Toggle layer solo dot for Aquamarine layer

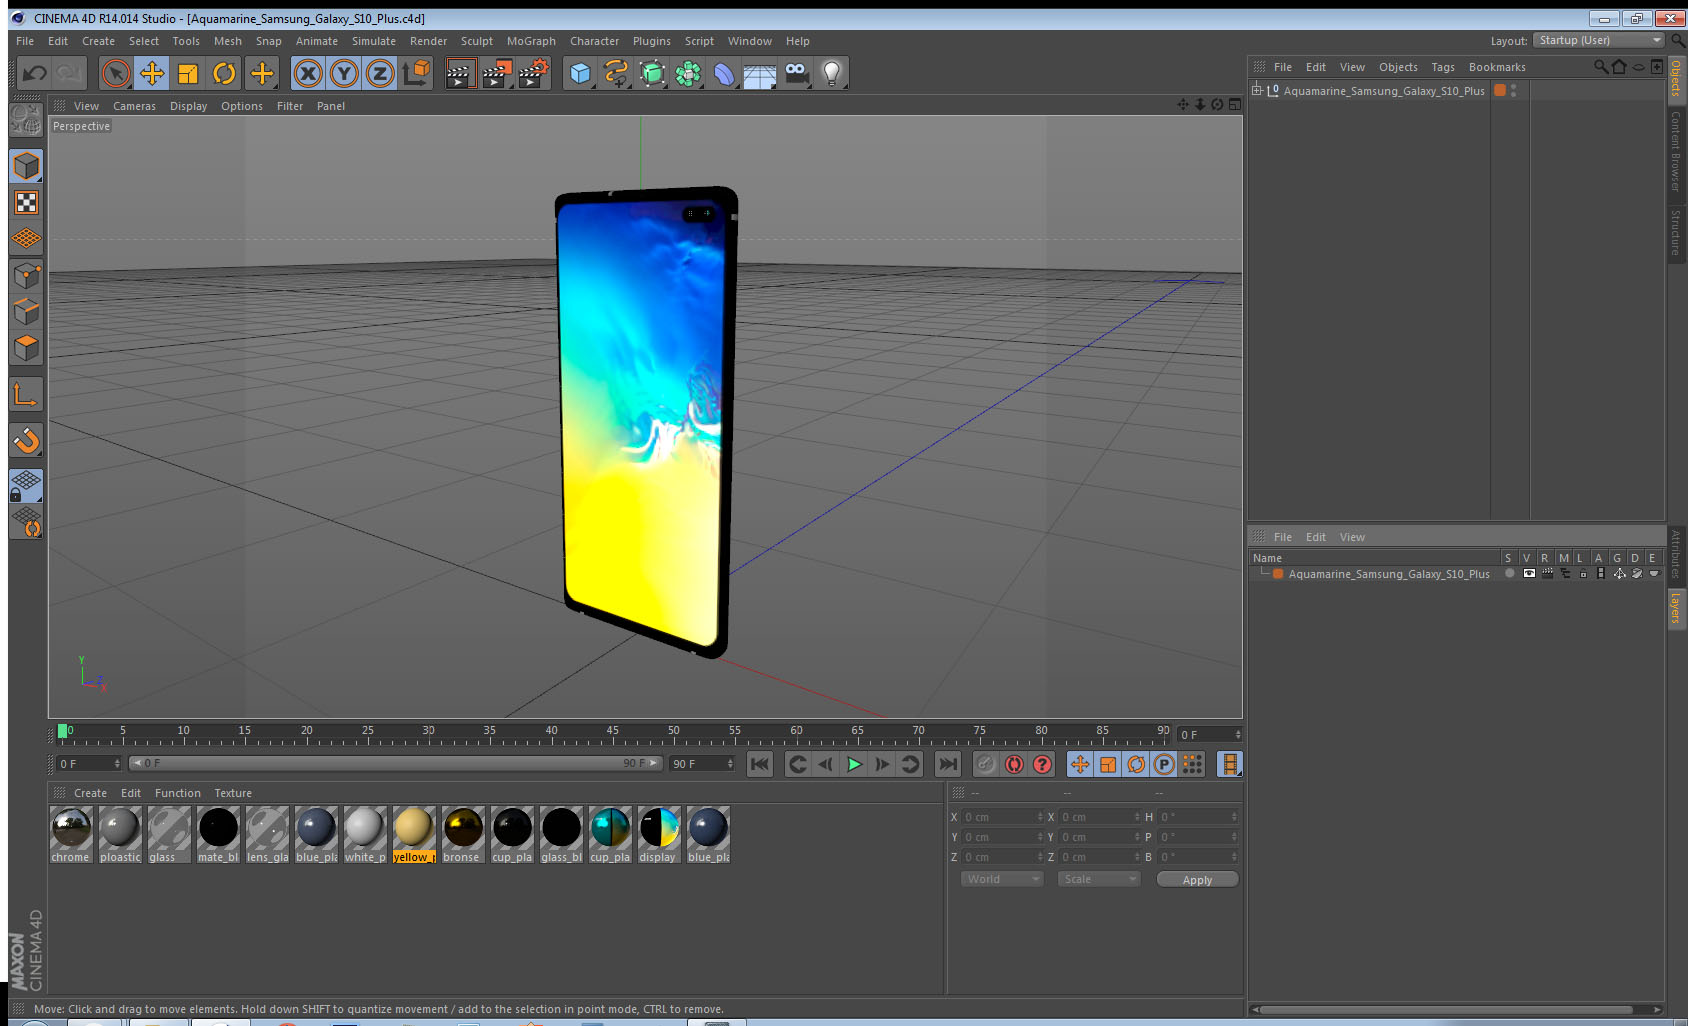pos(1509,574)
